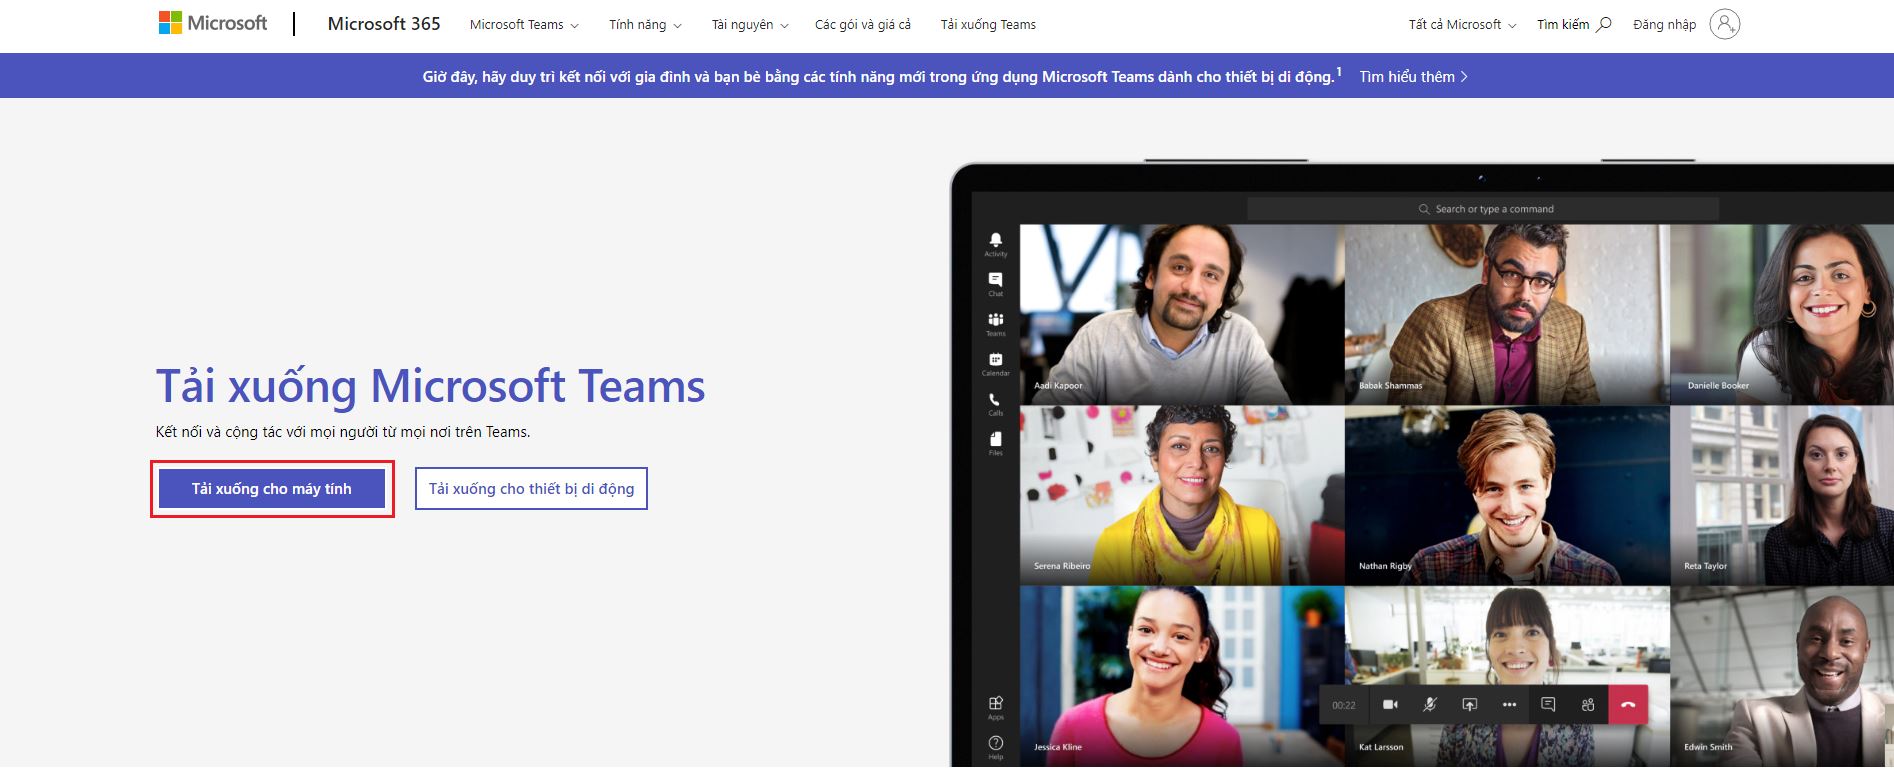Open the Tìm hiểu thêm banner link

1413,77
